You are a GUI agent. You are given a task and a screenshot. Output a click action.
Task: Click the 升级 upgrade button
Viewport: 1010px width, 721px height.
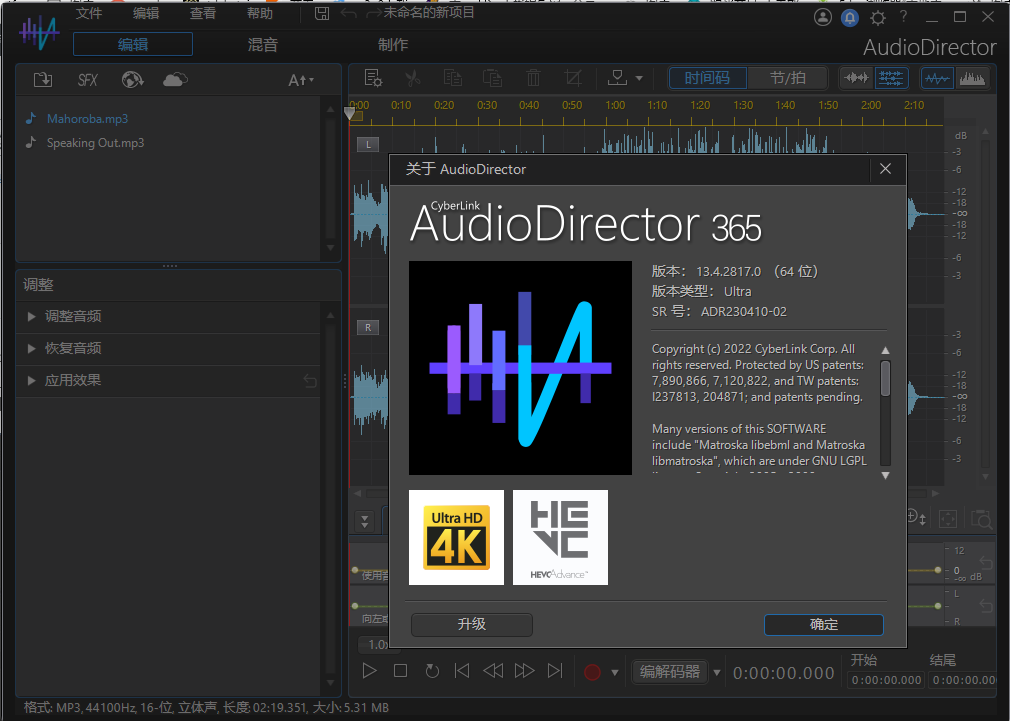pyautogui.click(x=472, y=624)
